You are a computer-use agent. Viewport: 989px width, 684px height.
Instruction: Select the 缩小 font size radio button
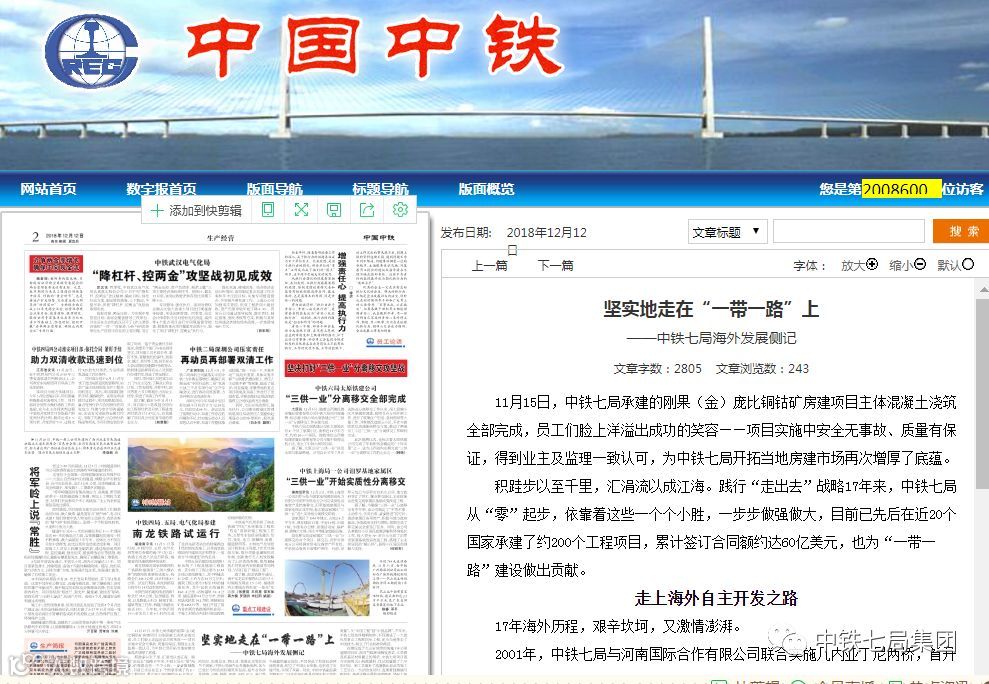(x=920, y=264)
